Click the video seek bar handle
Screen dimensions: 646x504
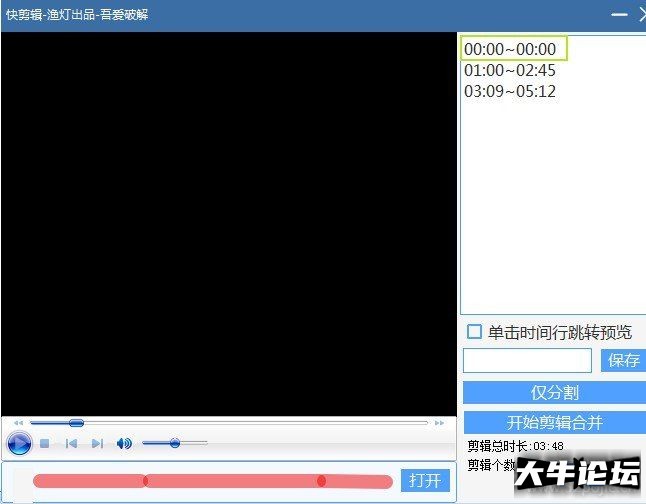[x=76, y=423]
